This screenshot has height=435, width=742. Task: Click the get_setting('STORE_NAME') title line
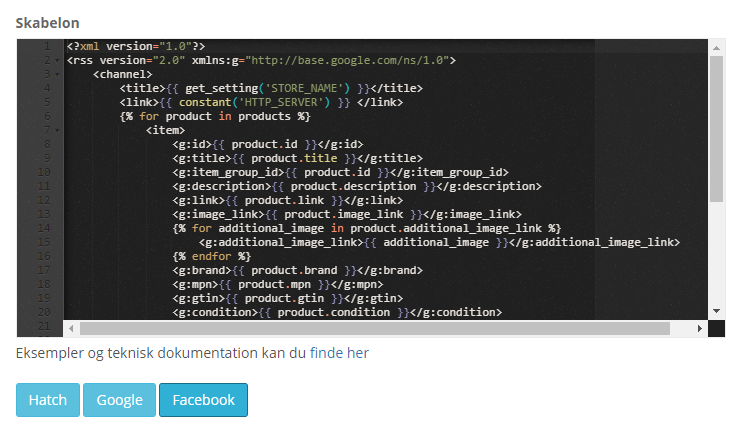tap(271, 89)
